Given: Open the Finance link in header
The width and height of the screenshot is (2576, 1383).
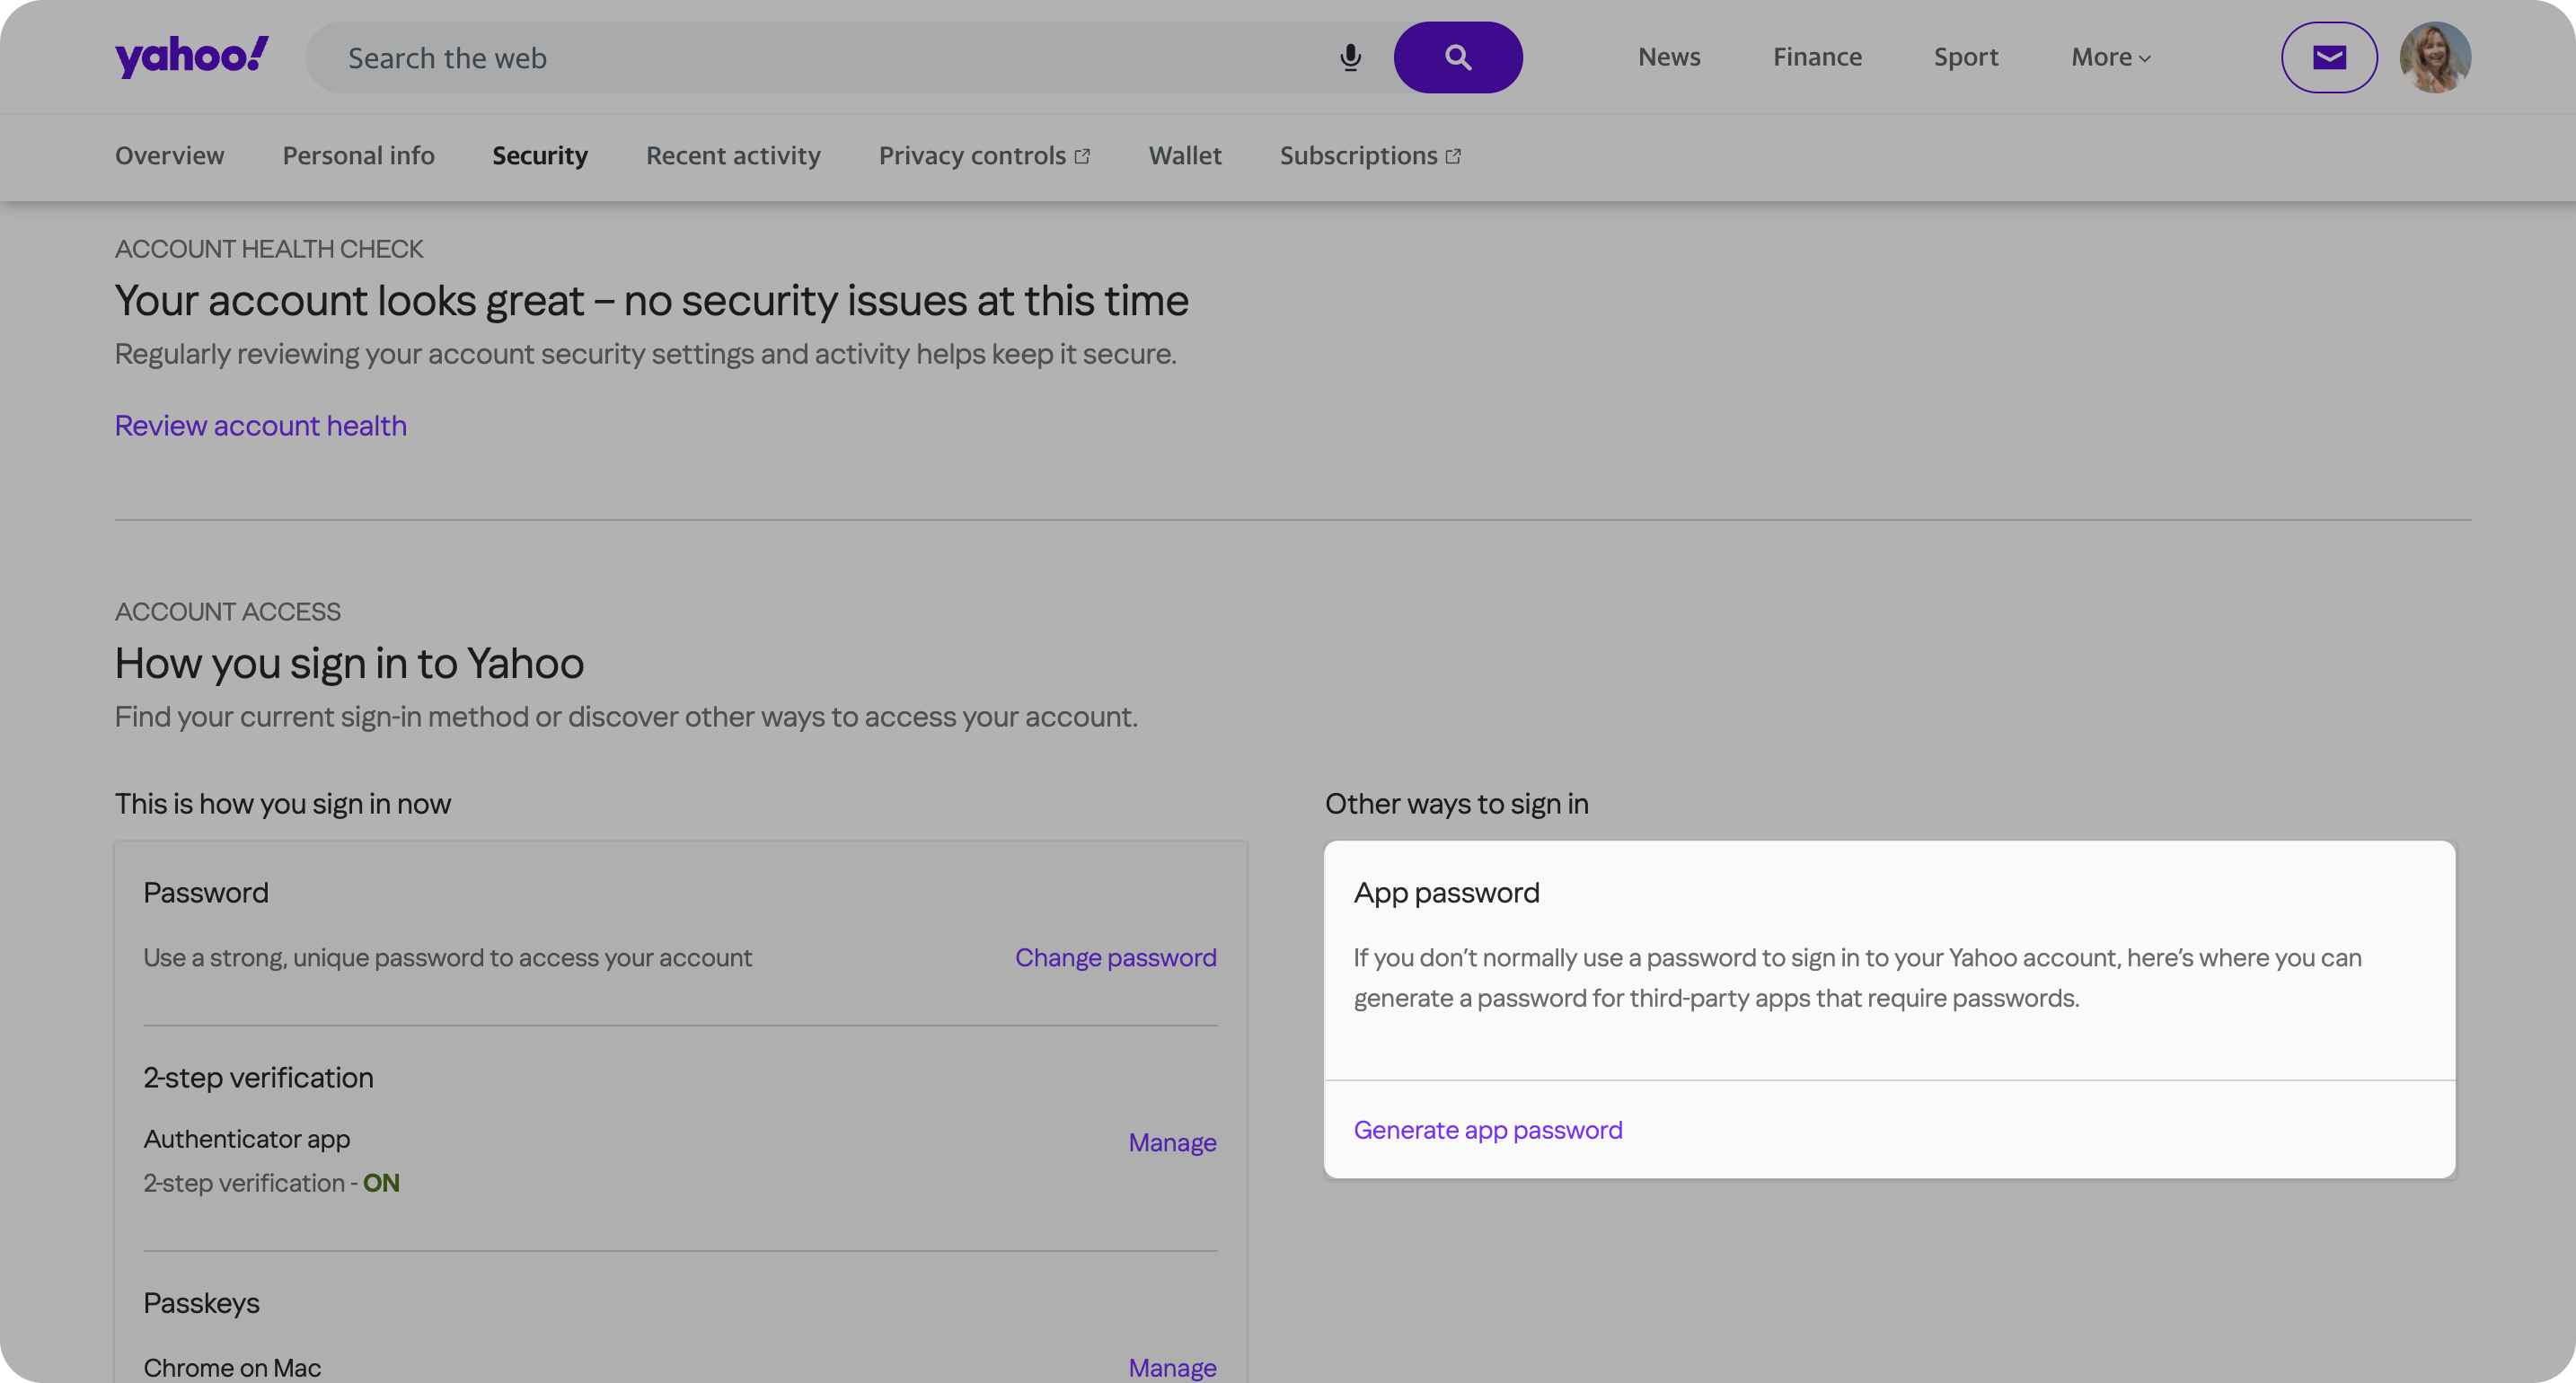Looking at the screenshot, I should pos(1817,58).
